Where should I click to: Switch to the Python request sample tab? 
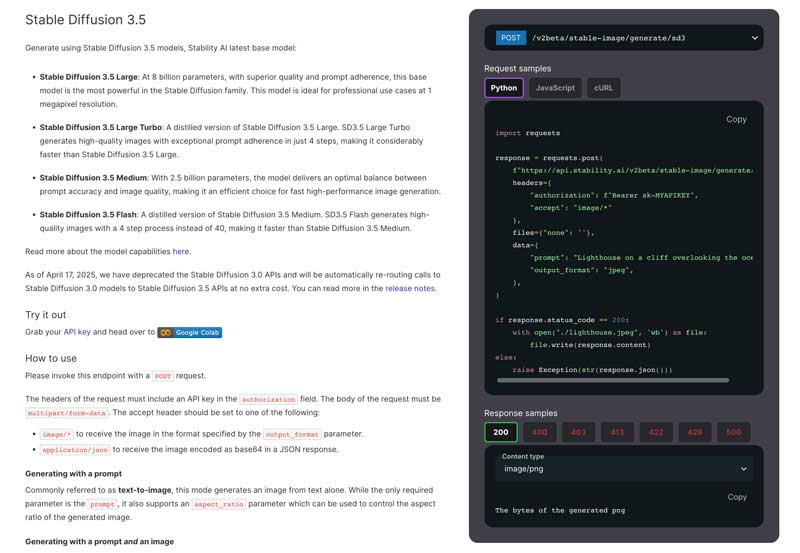click(504, 88)
